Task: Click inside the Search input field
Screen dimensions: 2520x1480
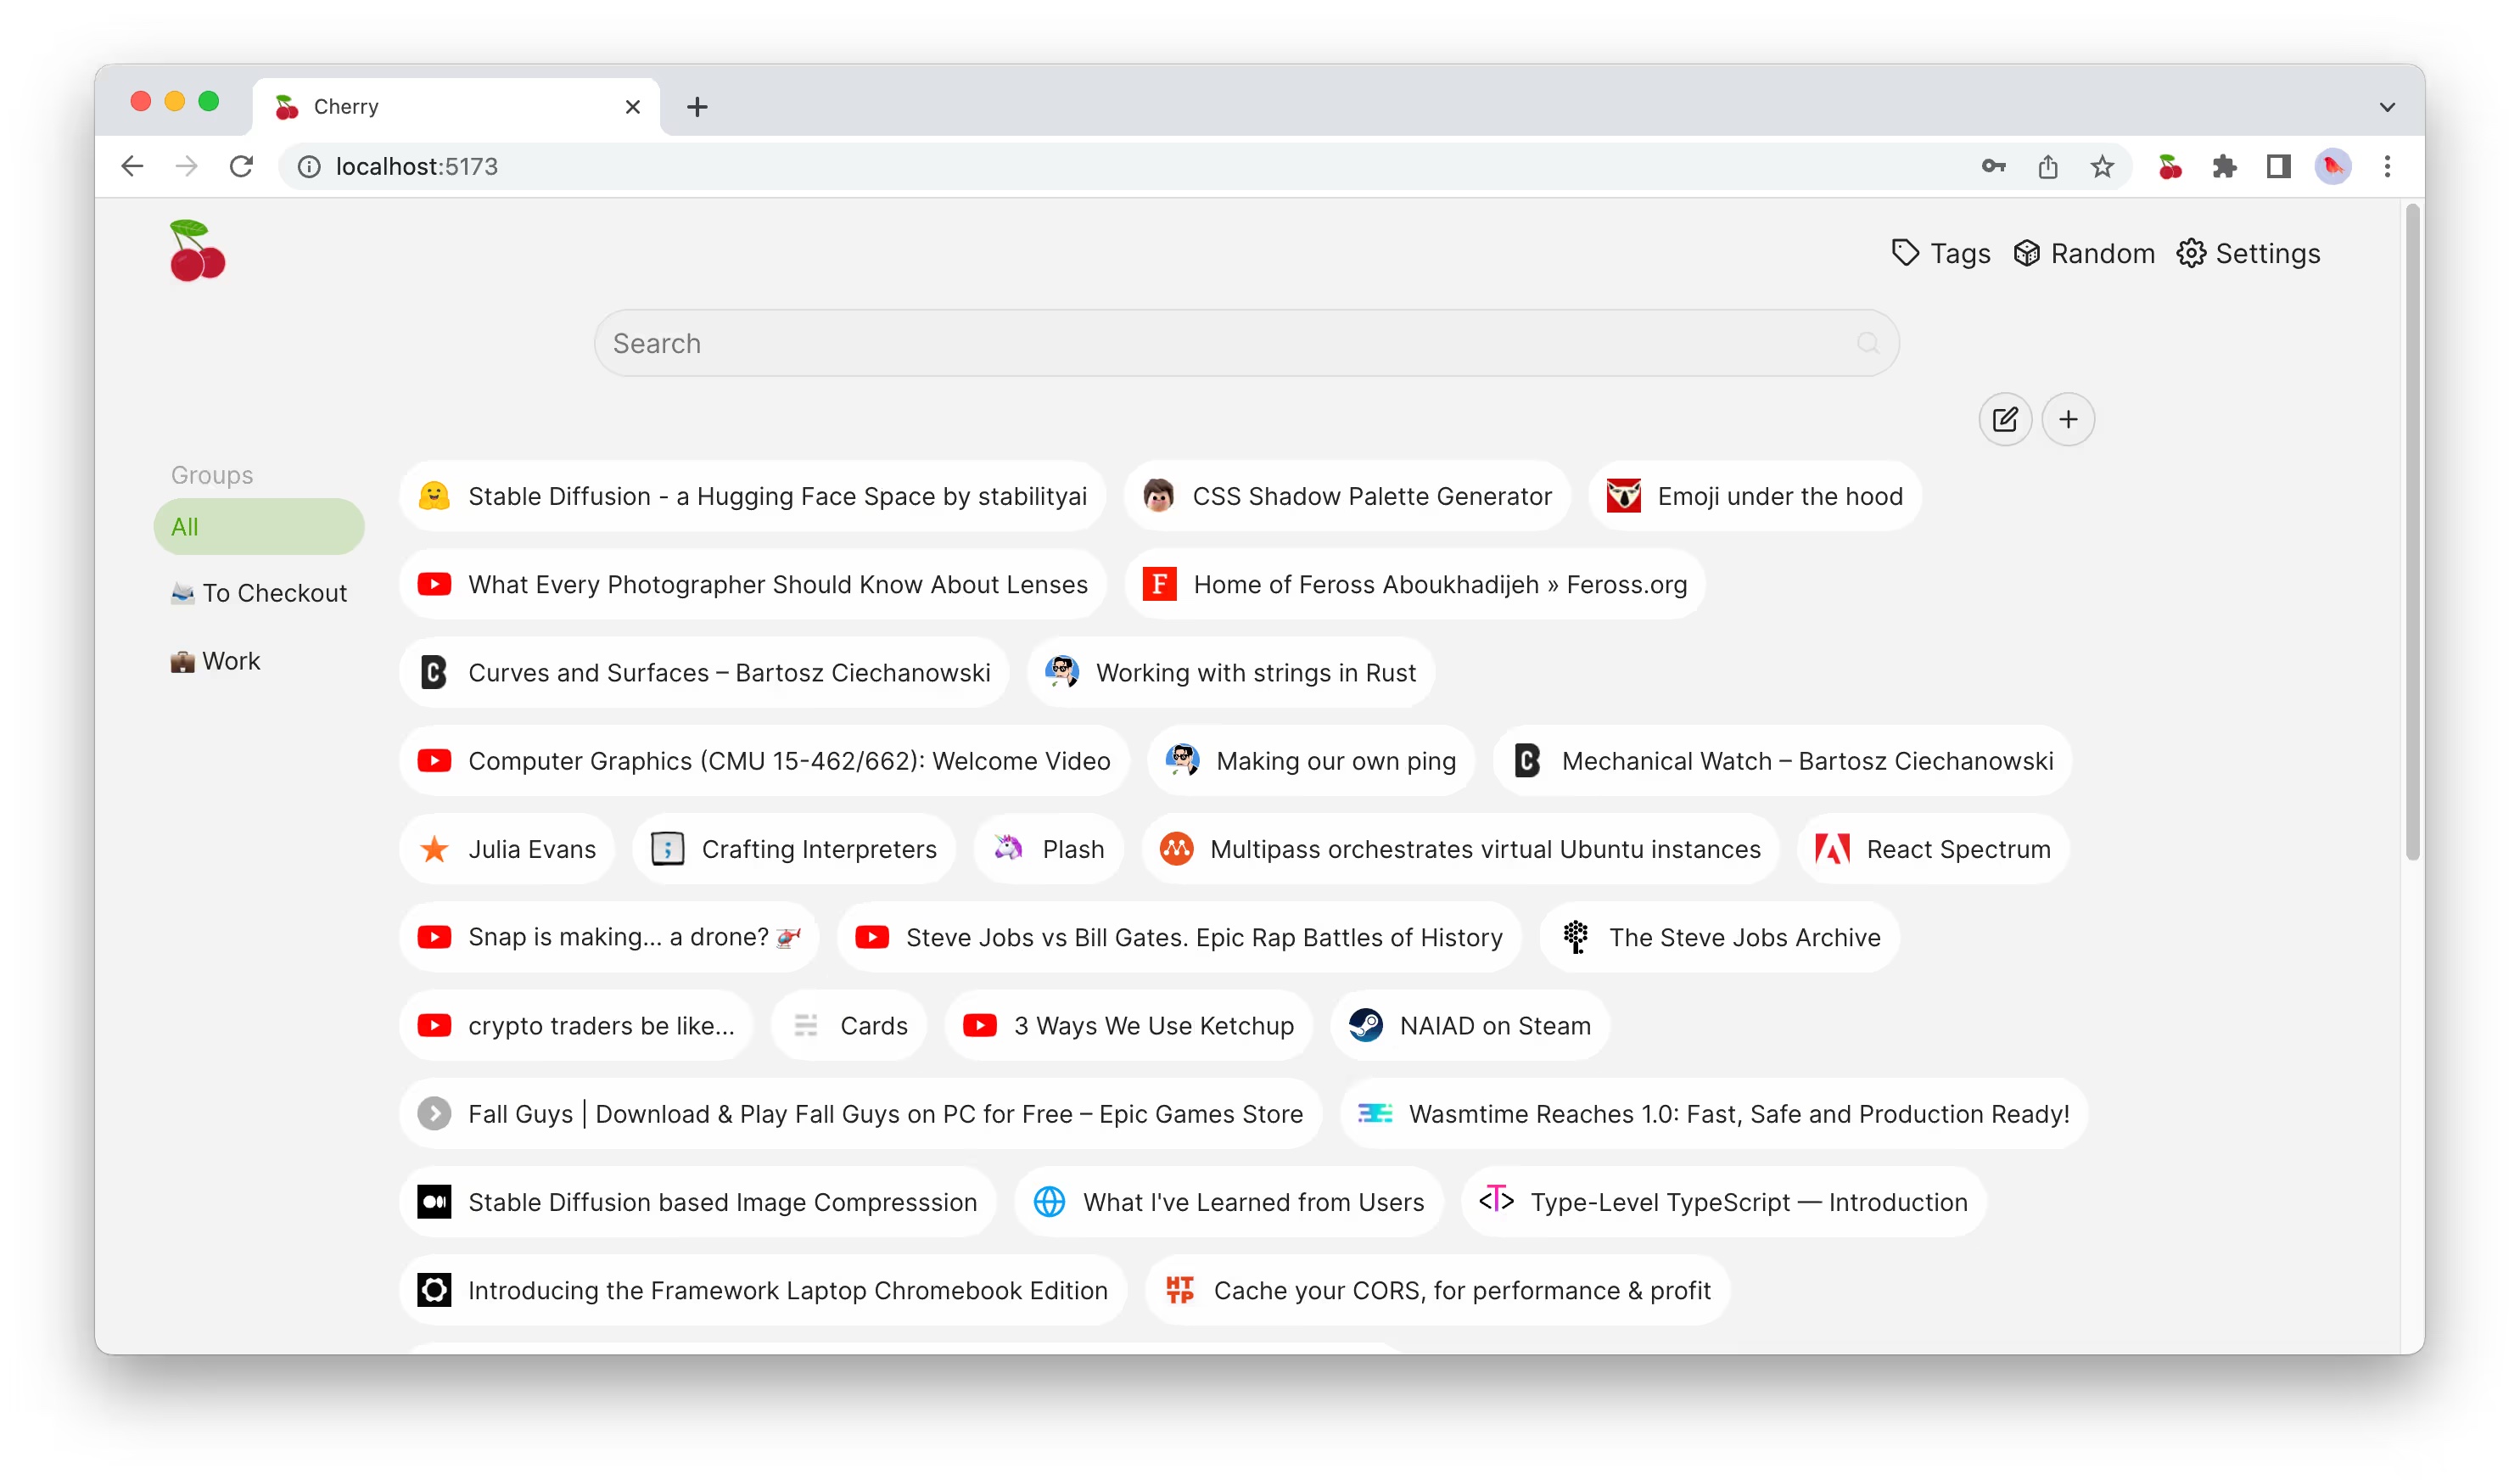Action: (1100, 342)
